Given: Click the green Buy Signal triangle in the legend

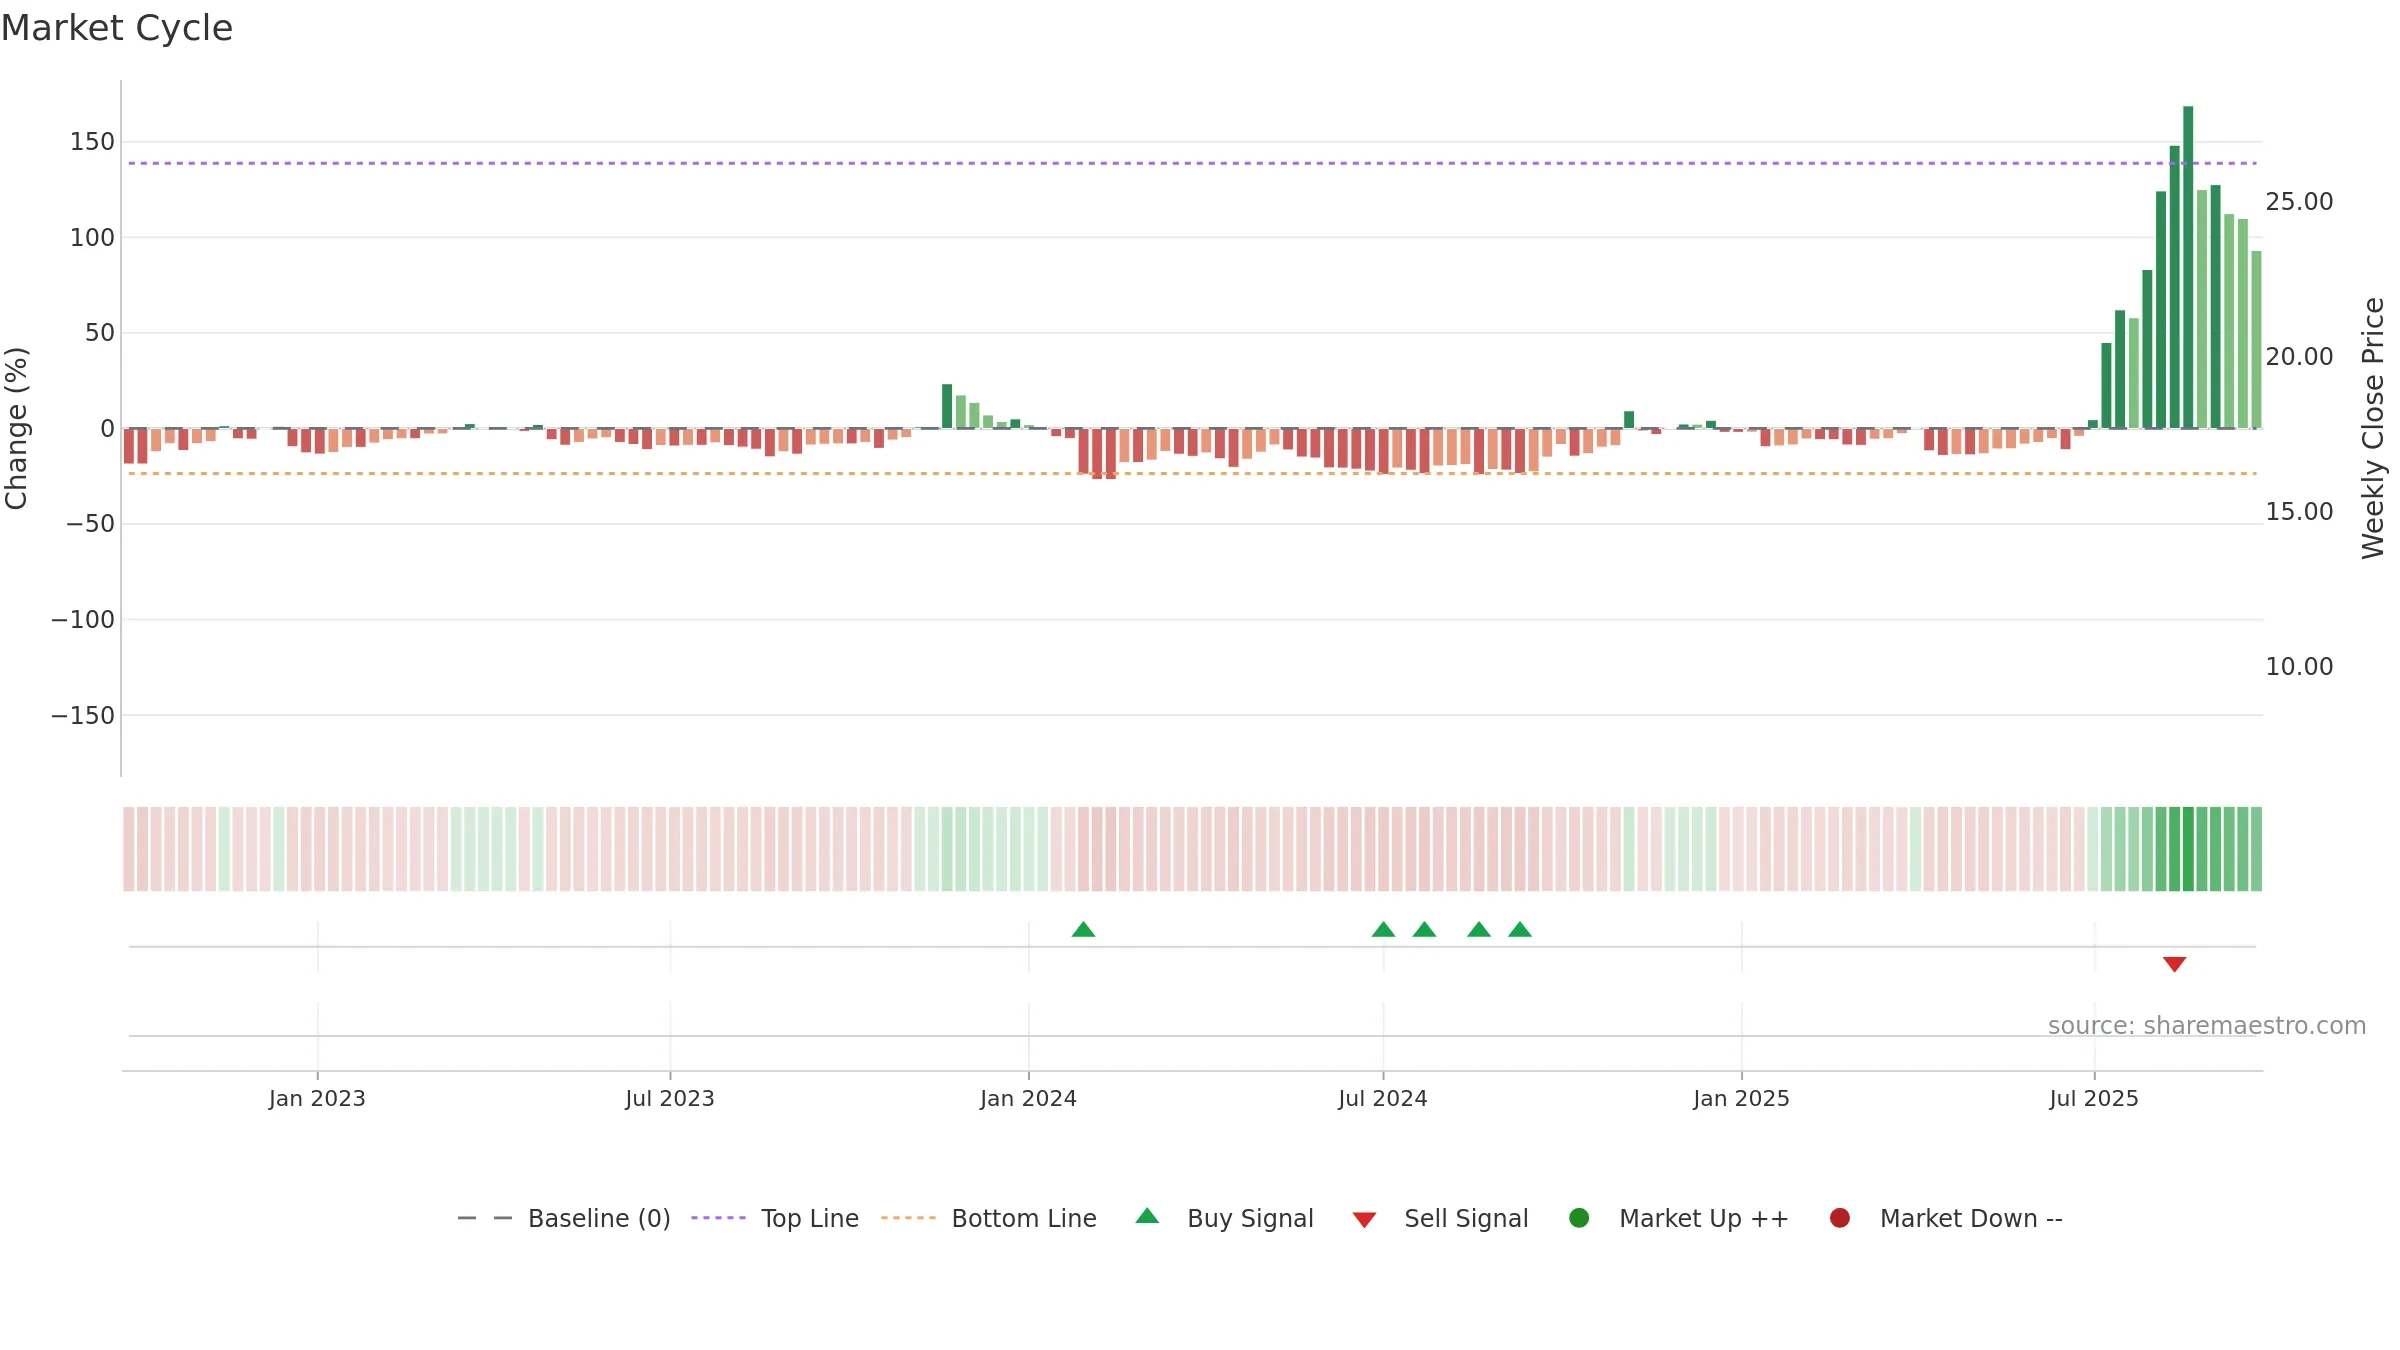Looking at the screenshot, I should click(x=1147, y=1216).
